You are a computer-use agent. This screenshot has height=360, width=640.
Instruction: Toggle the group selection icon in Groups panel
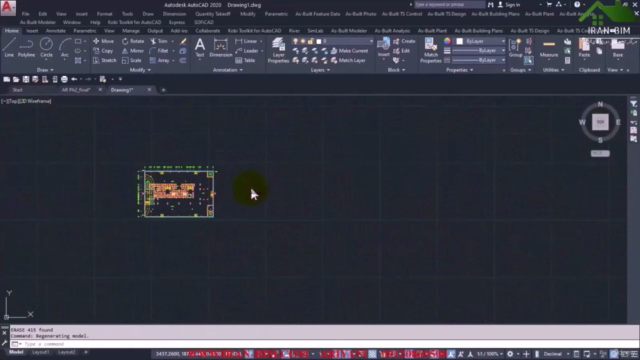coord(529,60)
